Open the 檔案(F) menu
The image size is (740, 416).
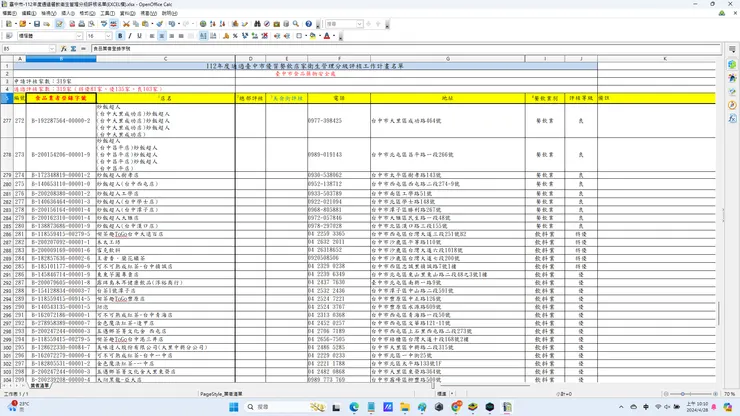click(9, 13)
